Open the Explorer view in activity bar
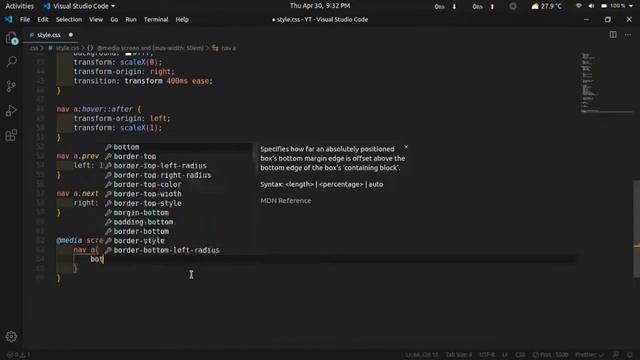This screenshot has width=640, height=360. tap(11, 38)
